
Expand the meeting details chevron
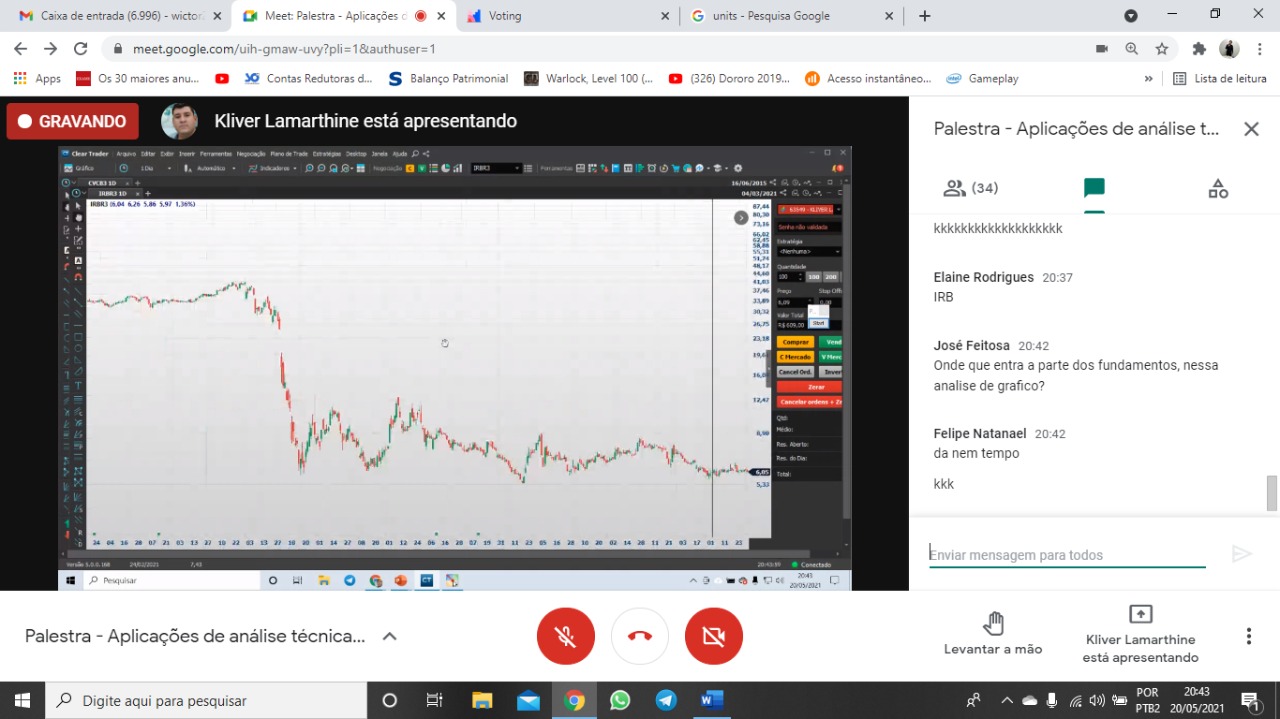click(x=390, y=636)
